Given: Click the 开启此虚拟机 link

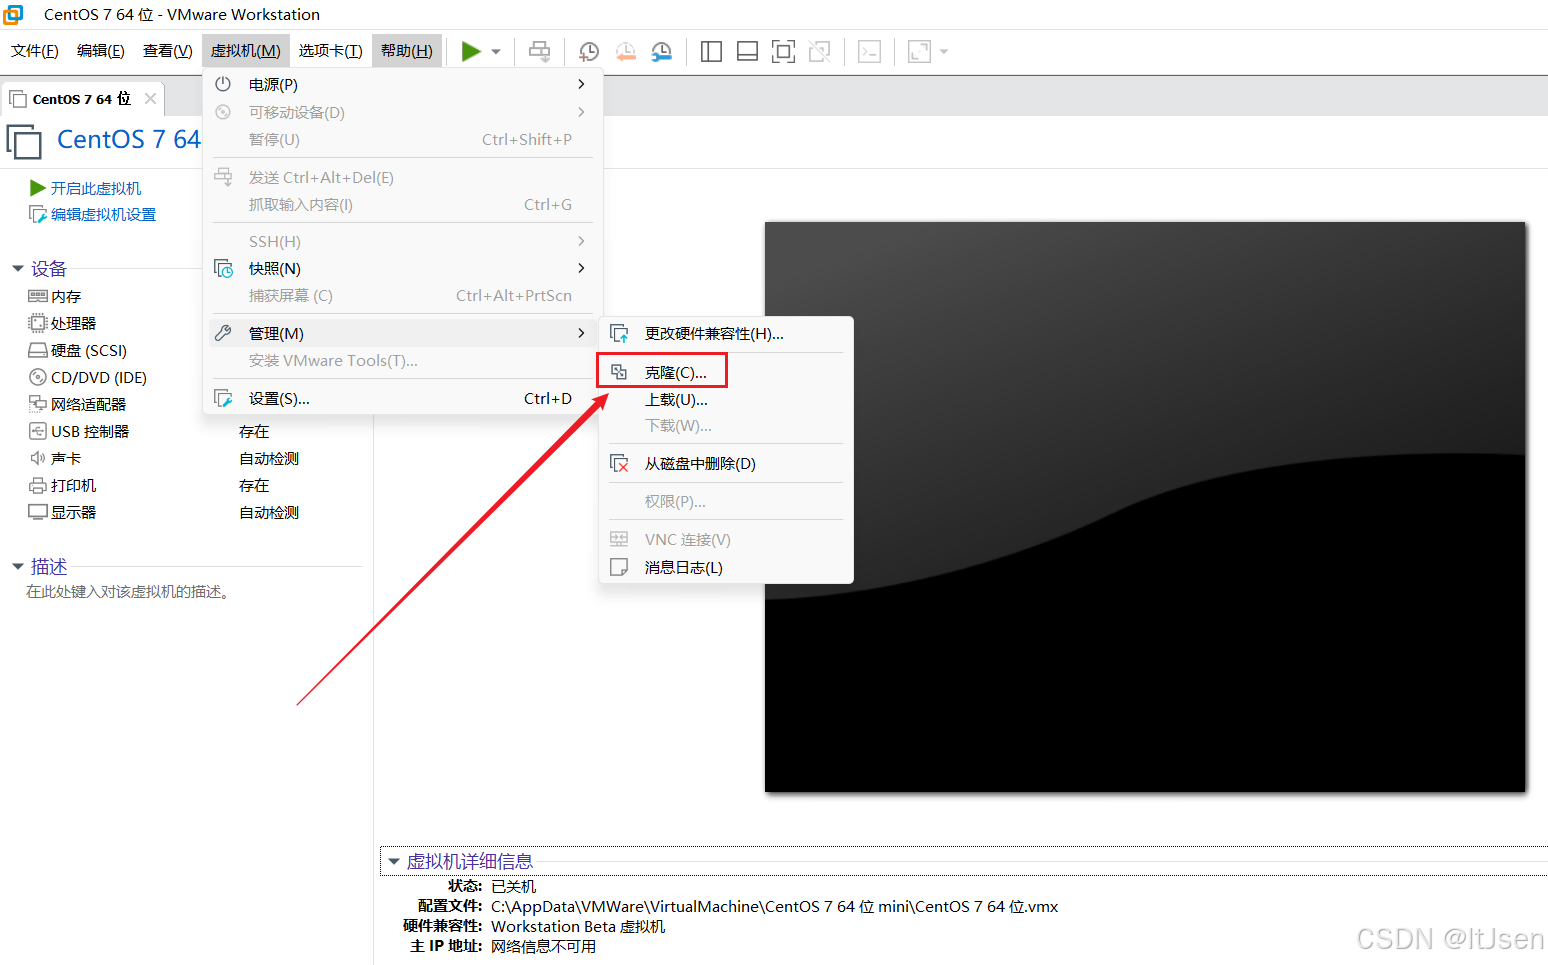Looking at the screenshot, I should (96, 188).
